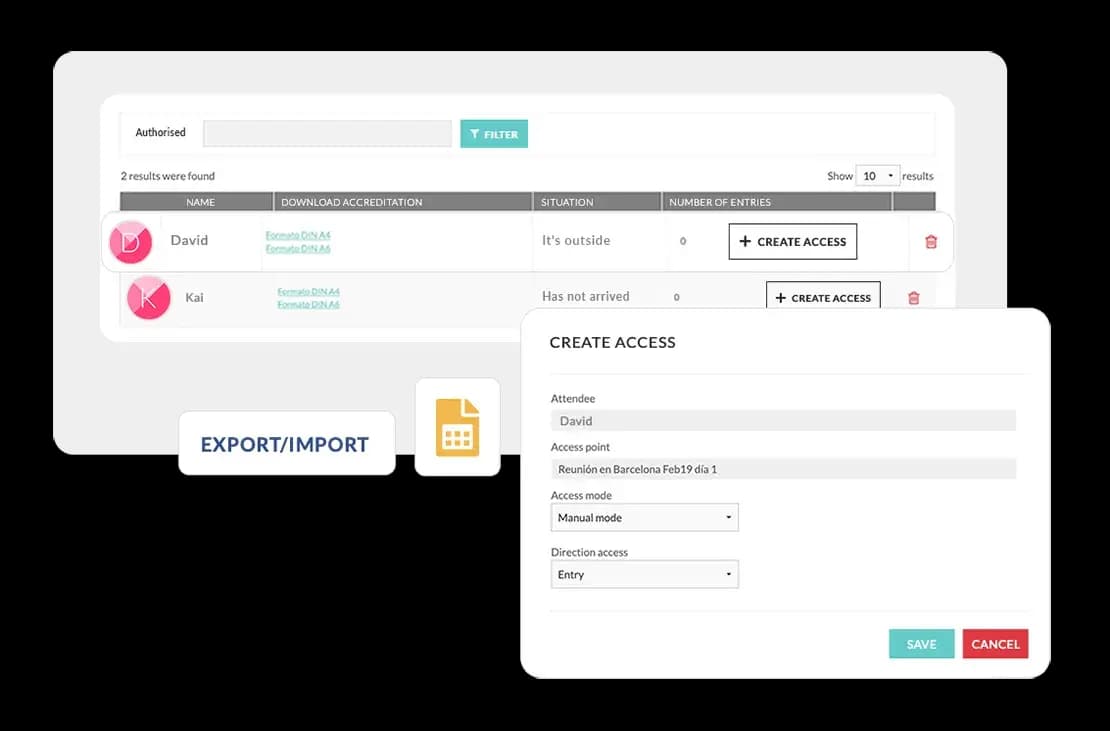1110x731 pixels.
Task: Click the Authorised label
Action: point(161,132)
